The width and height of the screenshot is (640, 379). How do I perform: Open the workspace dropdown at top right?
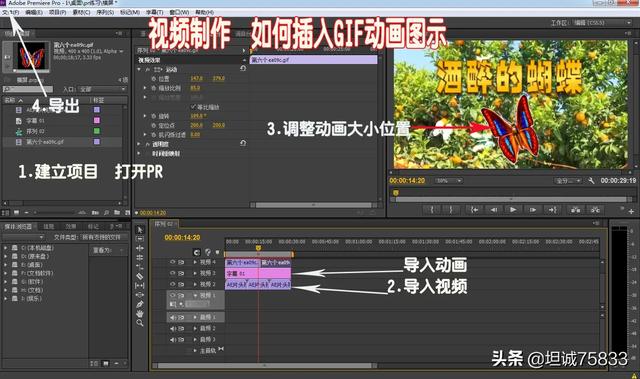click(602, 22)
